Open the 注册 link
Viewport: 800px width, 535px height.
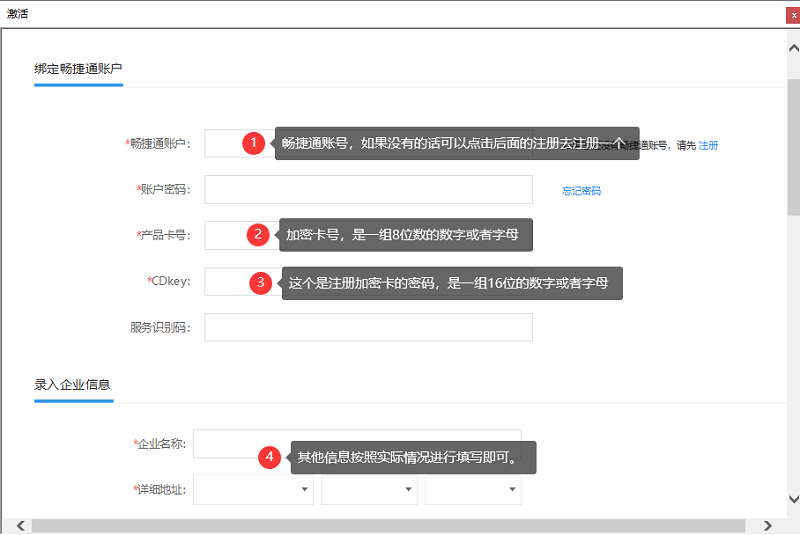(708, 145)
